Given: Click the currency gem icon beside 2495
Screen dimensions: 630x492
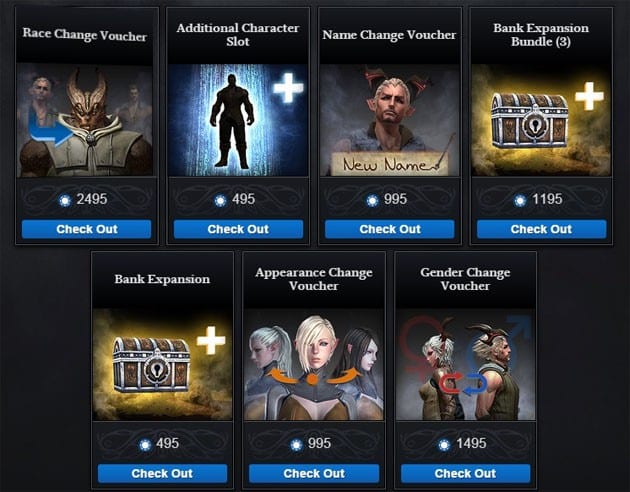Looking at the screenshot, I should [65, 200].
